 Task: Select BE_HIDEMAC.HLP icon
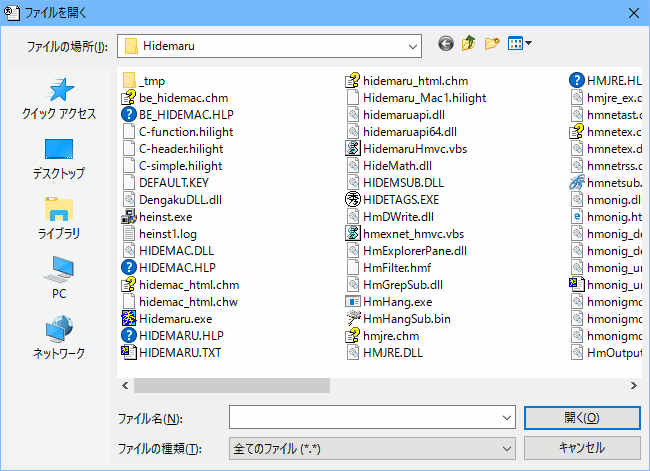(129, 114)
